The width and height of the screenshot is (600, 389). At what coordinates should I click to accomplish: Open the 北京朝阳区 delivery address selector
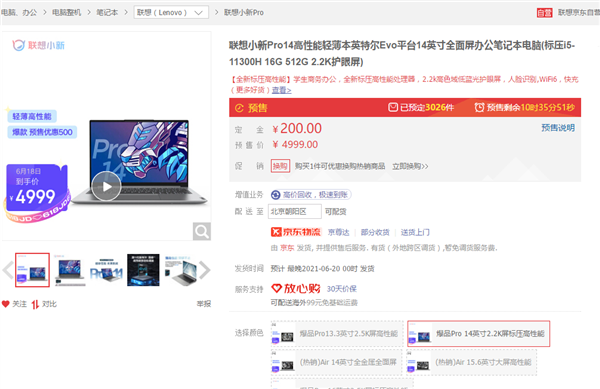click(x=295, y=212)
